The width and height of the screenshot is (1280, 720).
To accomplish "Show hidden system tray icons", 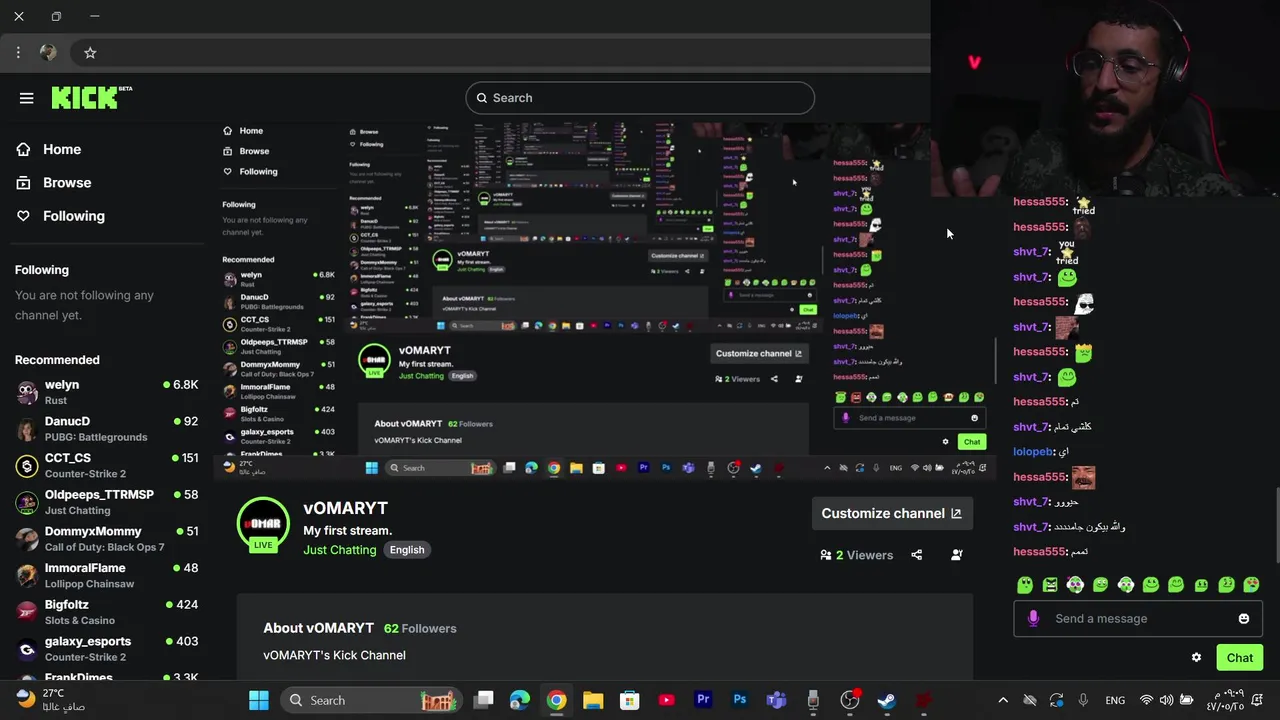I will (1003, 700).
